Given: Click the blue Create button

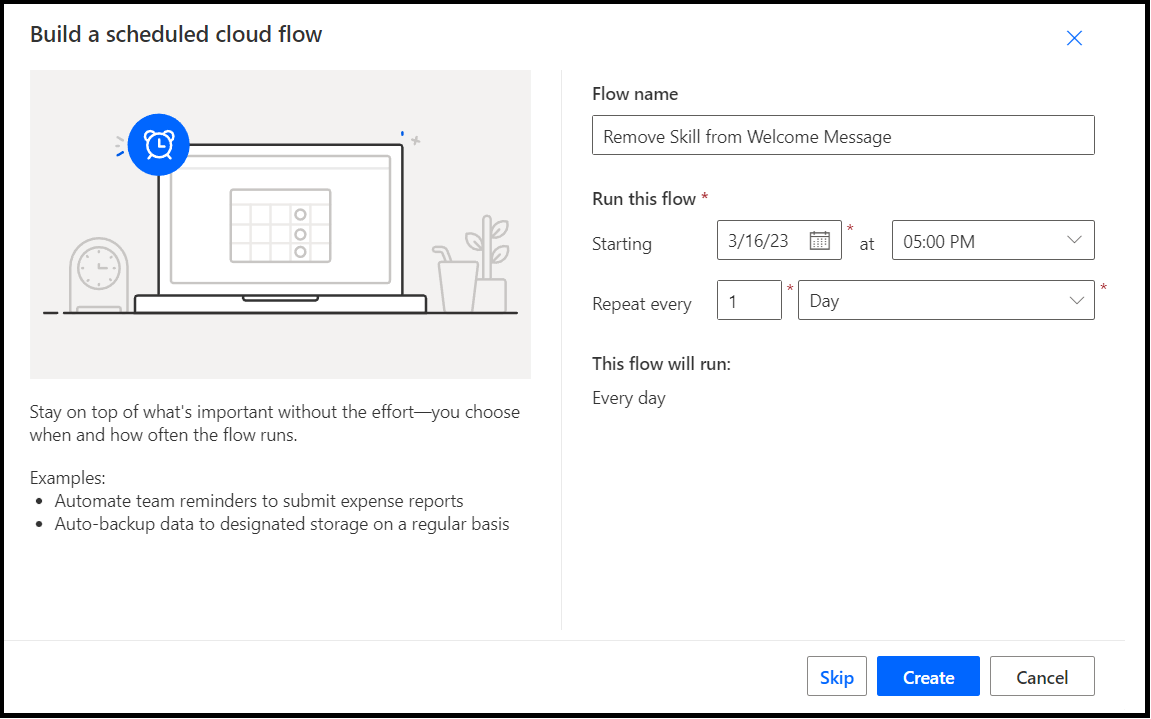Looking at the screenshot, I should click(928, 677).
